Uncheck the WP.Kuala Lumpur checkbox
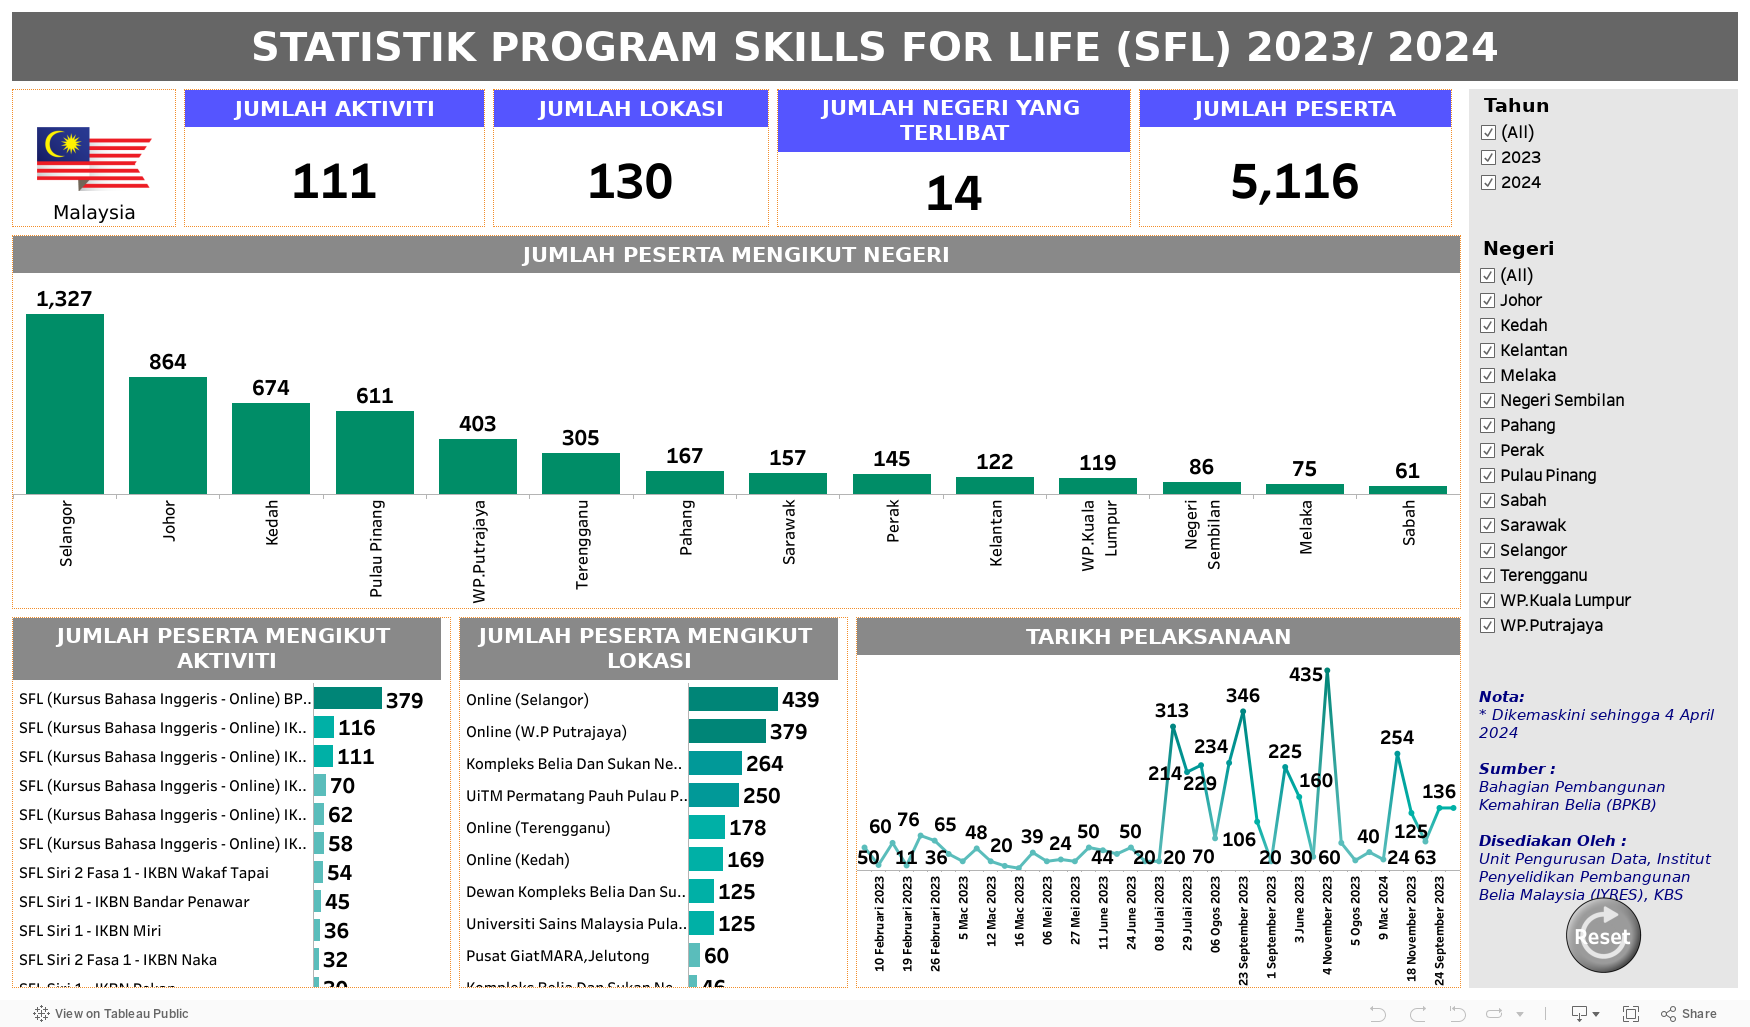 pyautogui.click(x=1488, y=600)
